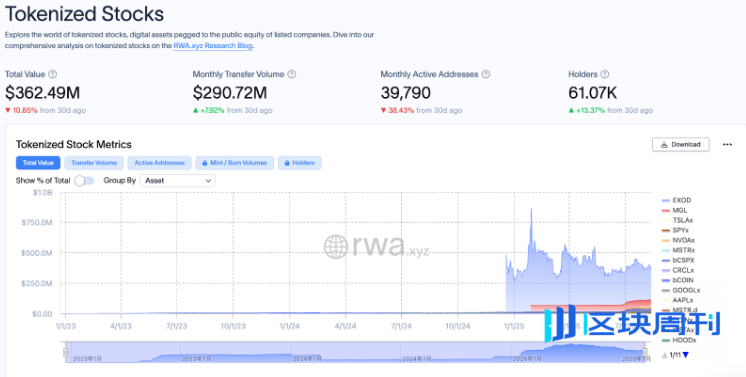
Task: Toggle CRCLx series in legend
Action: pos(678,270)
